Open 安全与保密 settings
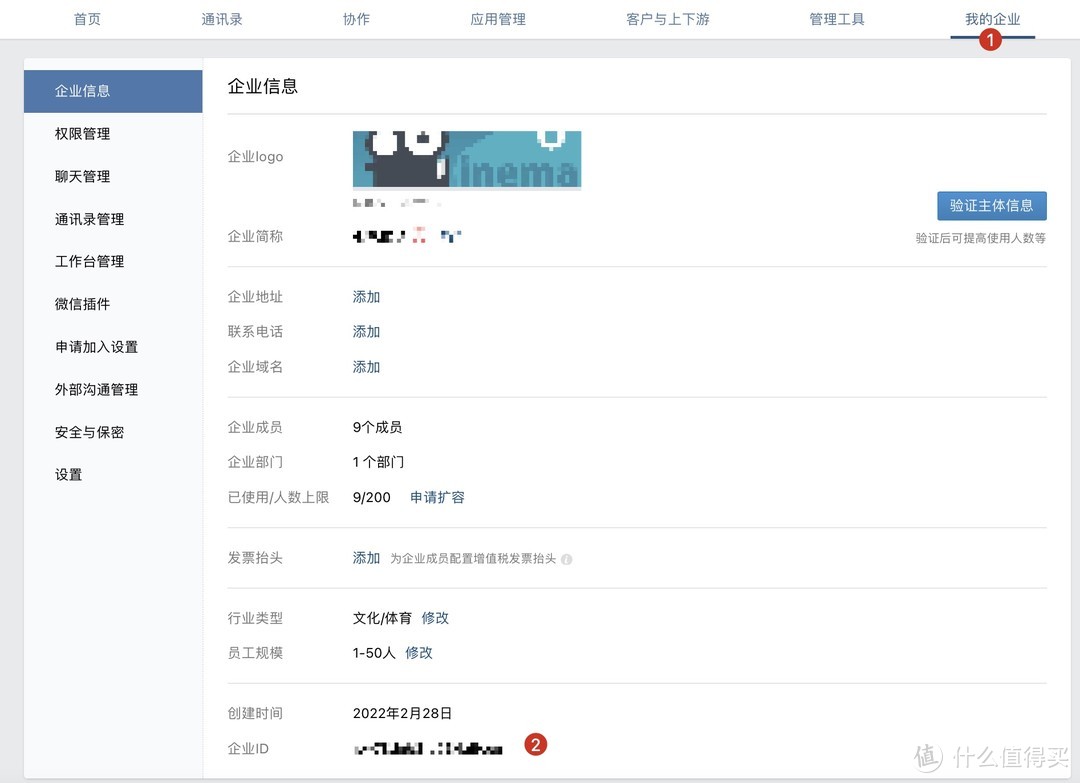Image resolution: width=1080 pixels, height=783 pixels. click(90, 432)
